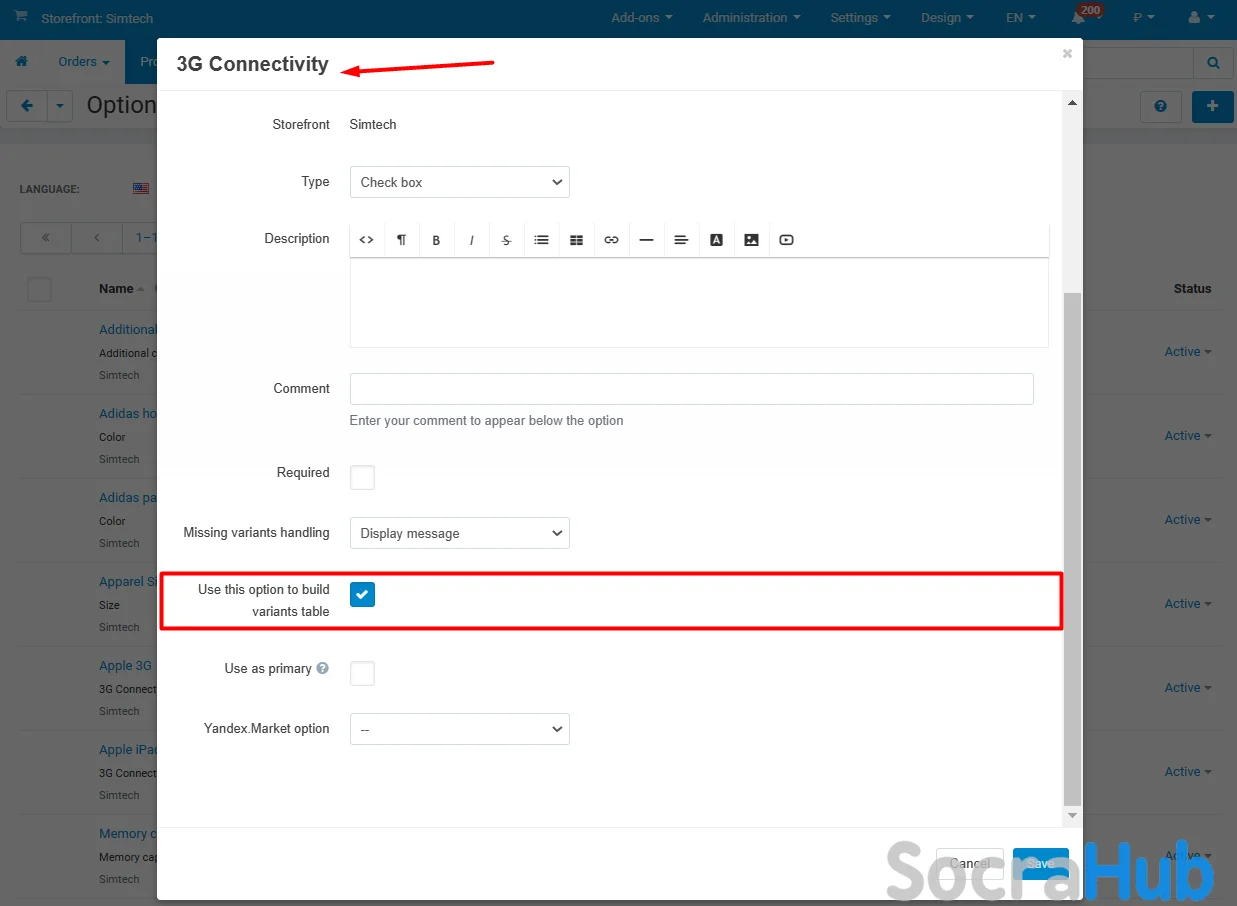Open Active status dropdown for Apple 3G row
Viewport: 1237px width, 906px height.
1188,688
